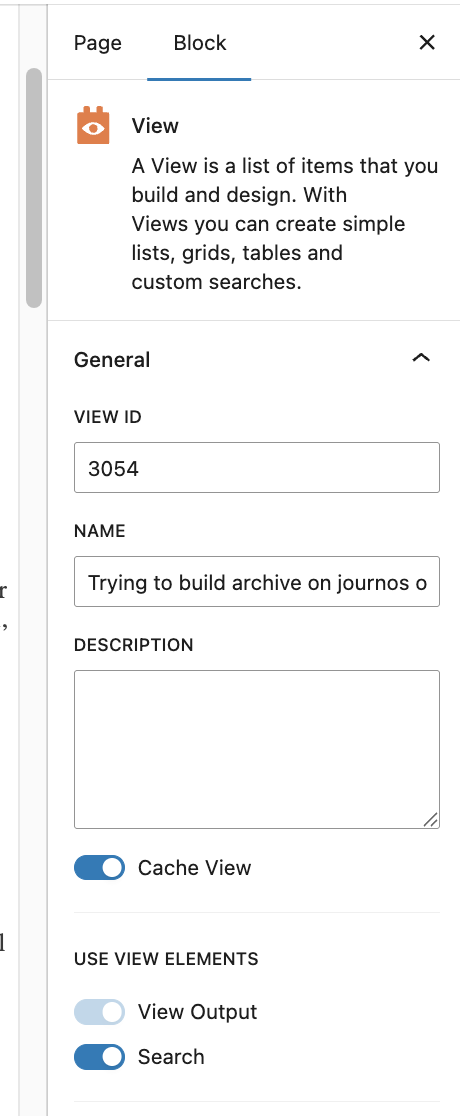Click the description textarea resize handle
This screenshot has height=1116, width=460.
[430, 820]
